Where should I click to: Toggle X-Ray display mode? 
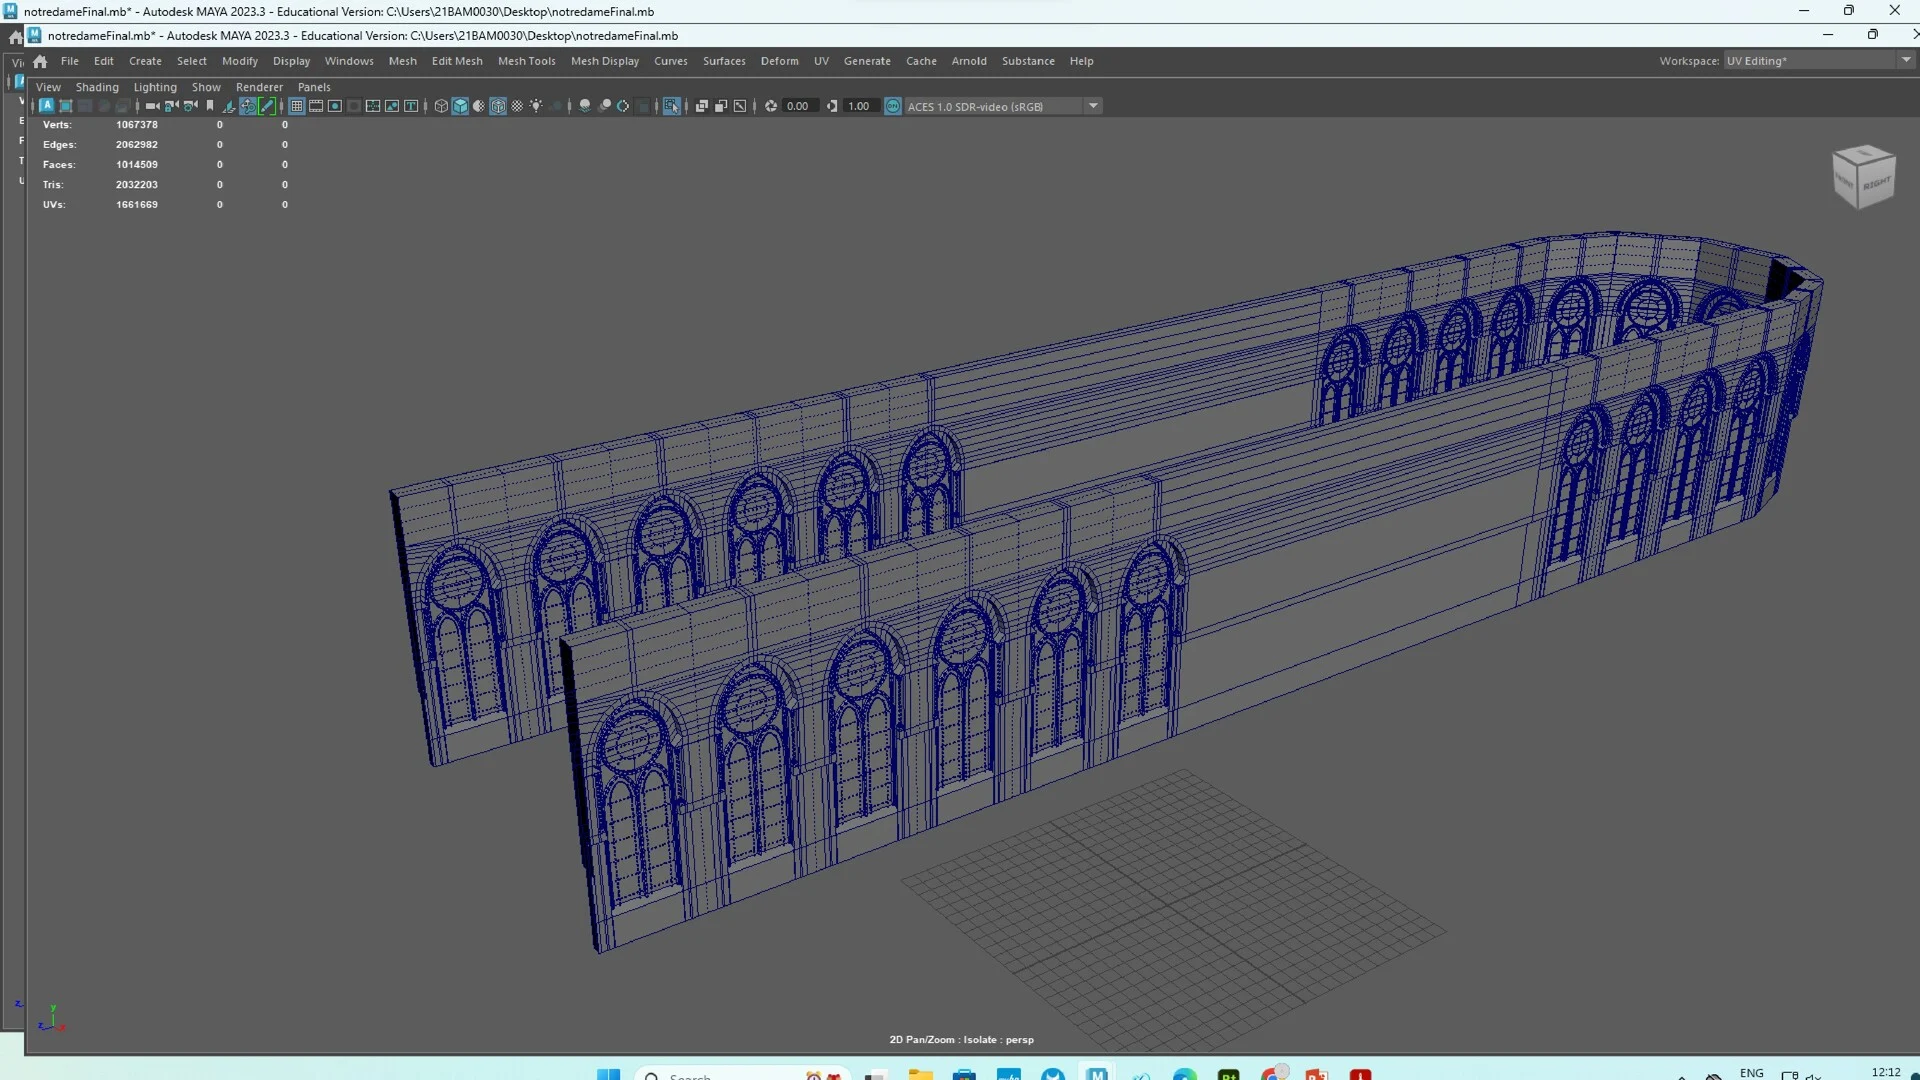coord(703,106)
